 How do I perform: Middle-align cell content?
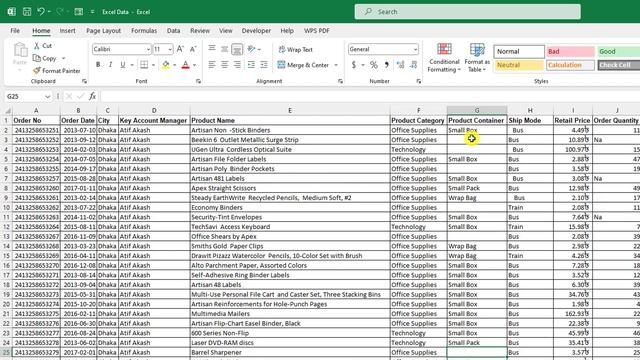[x=224, y=49]
